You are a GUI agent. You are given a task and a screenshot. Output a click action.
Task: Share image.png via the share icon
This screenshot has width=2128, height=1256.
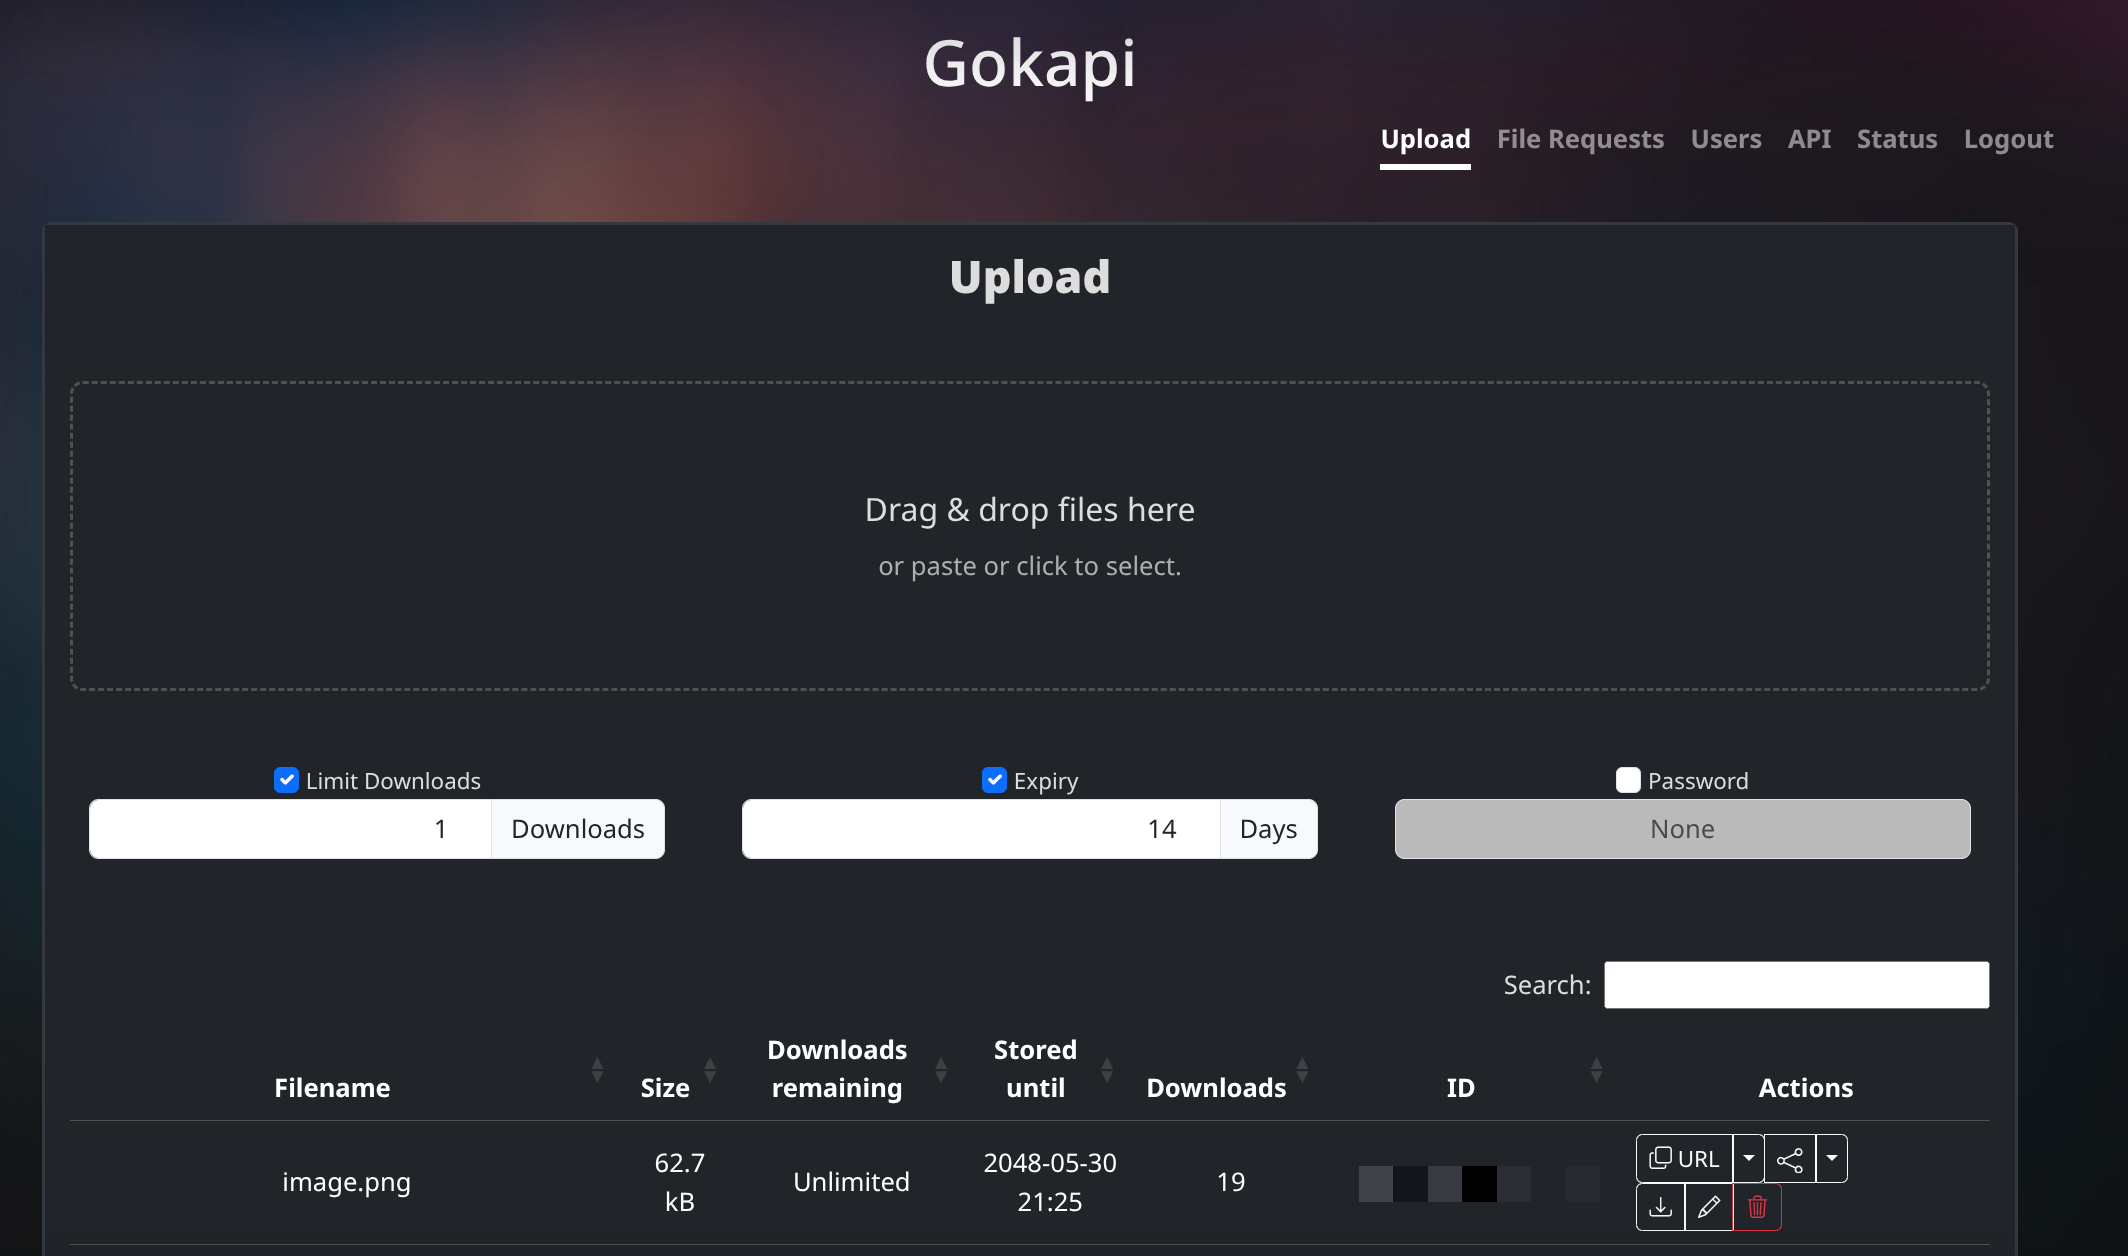pos(1790,1159)
